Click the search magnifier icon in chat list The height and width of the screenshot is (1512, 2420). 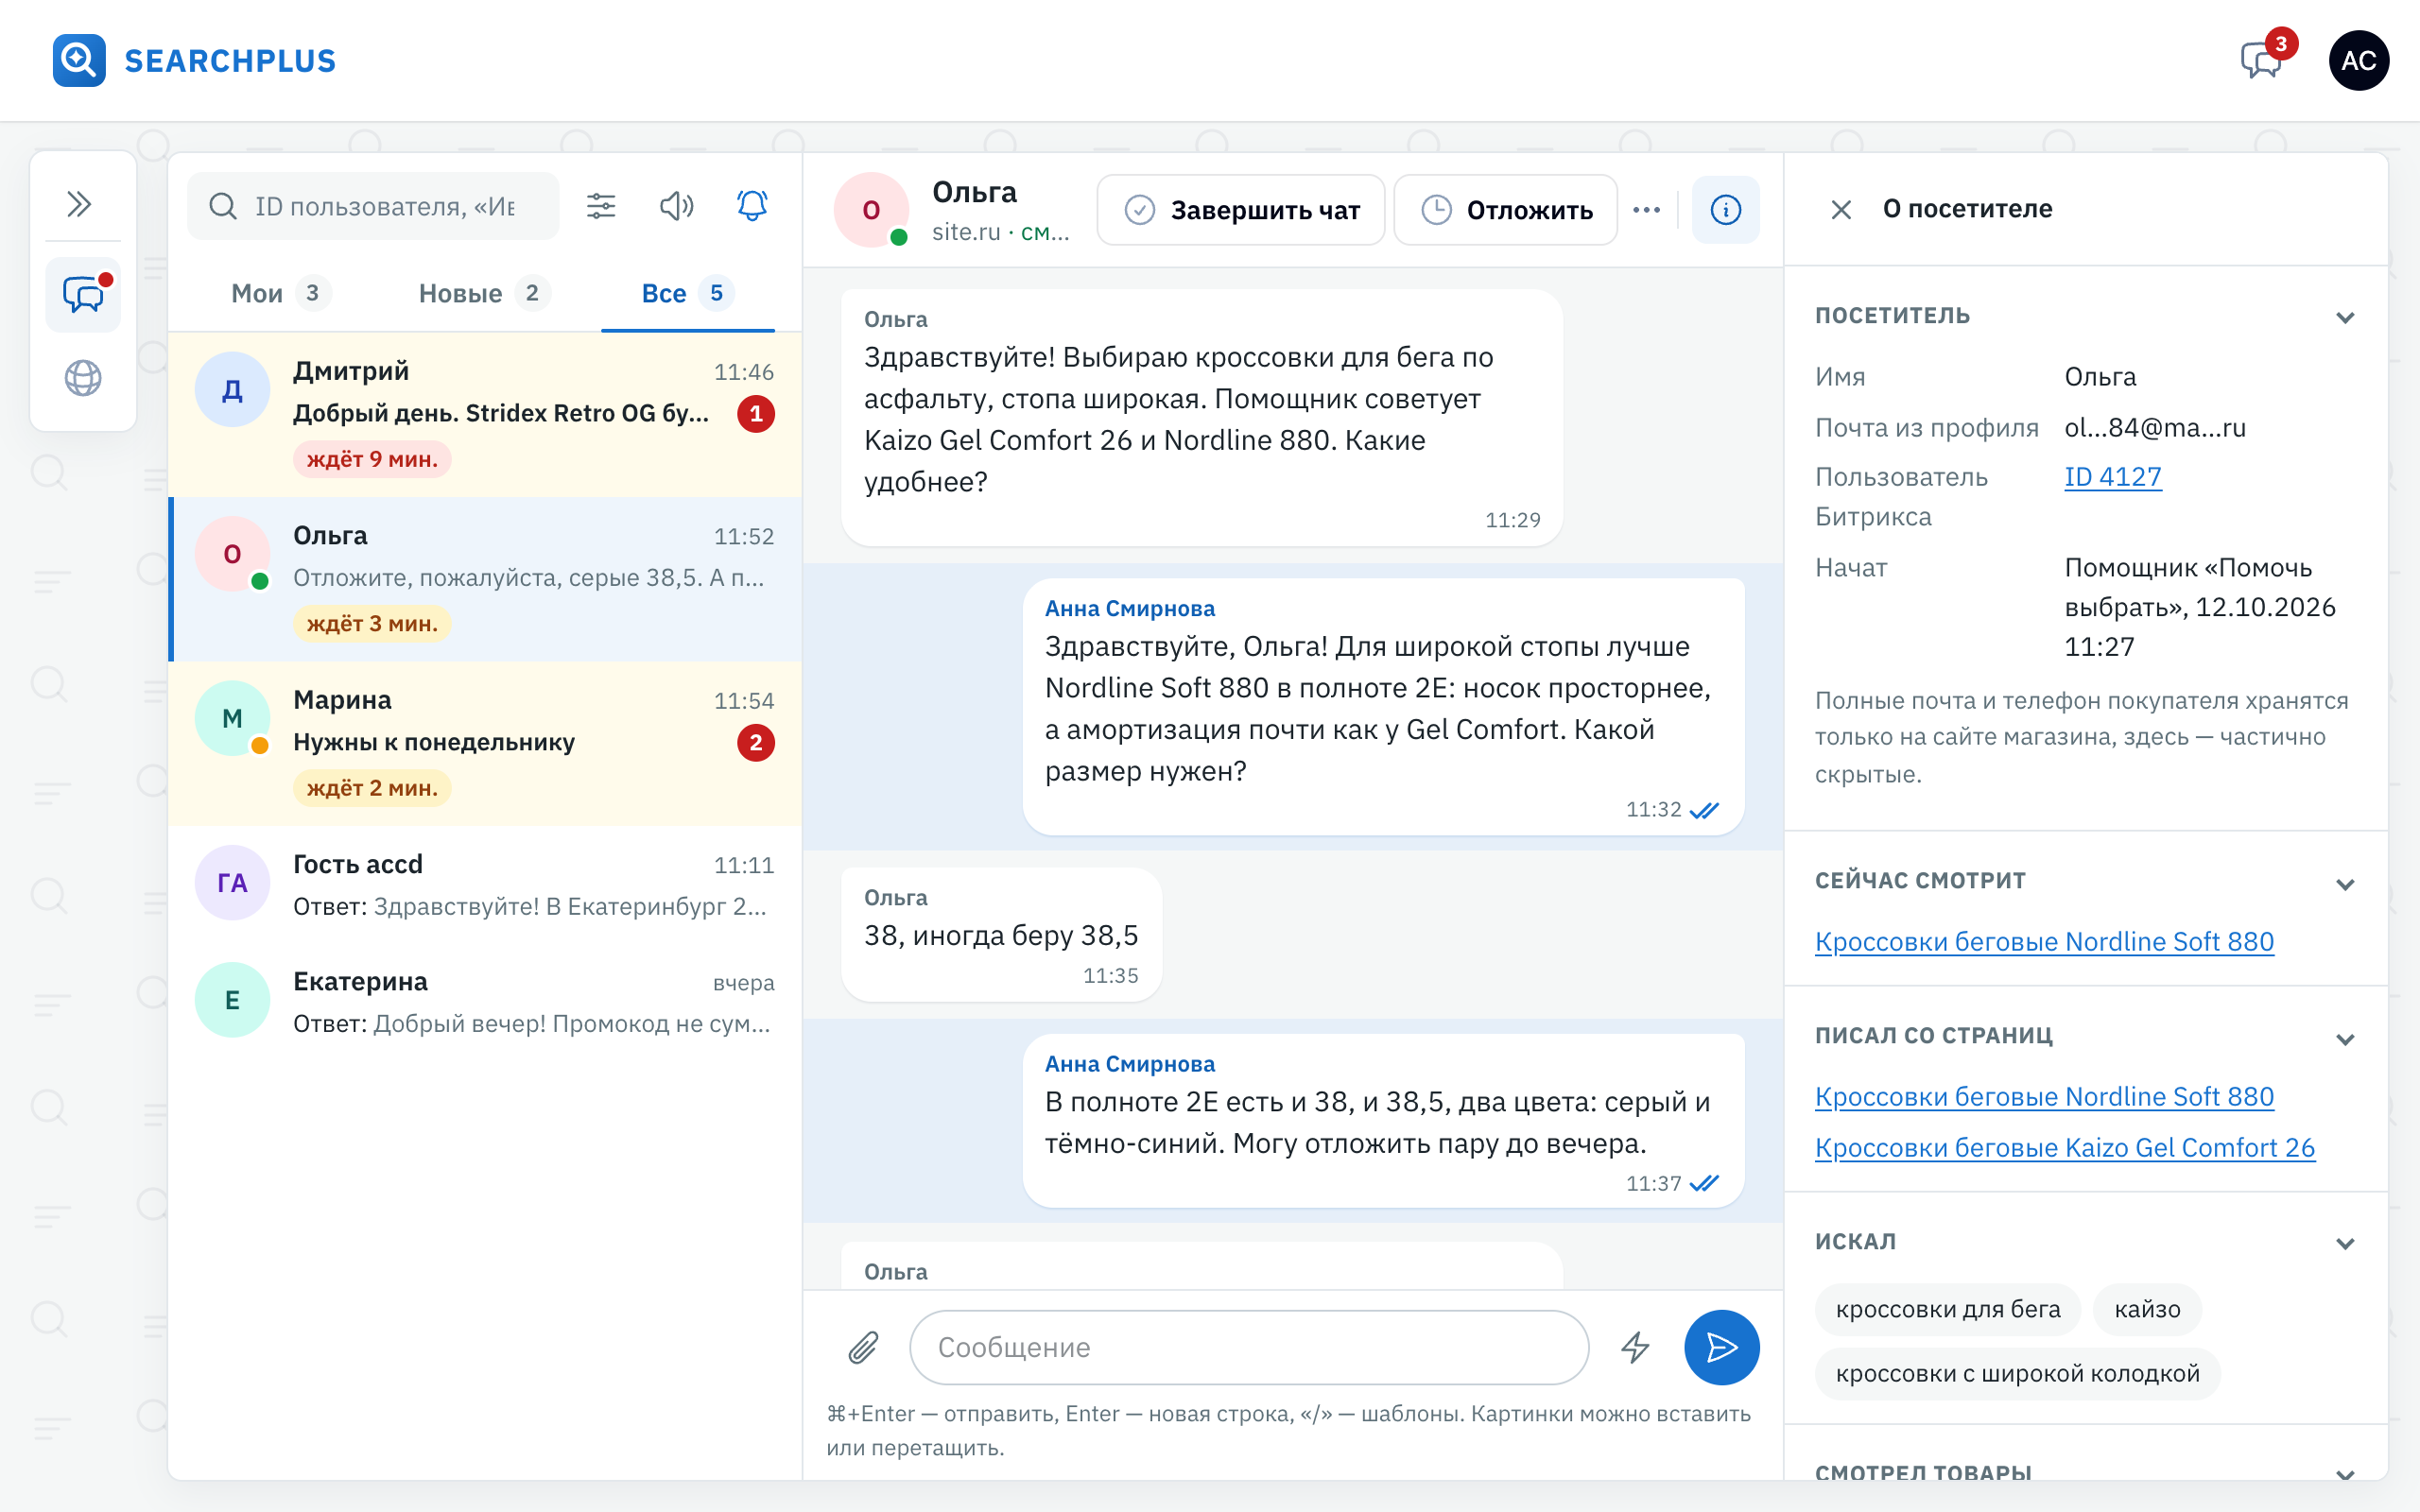(x=223, y=206)
